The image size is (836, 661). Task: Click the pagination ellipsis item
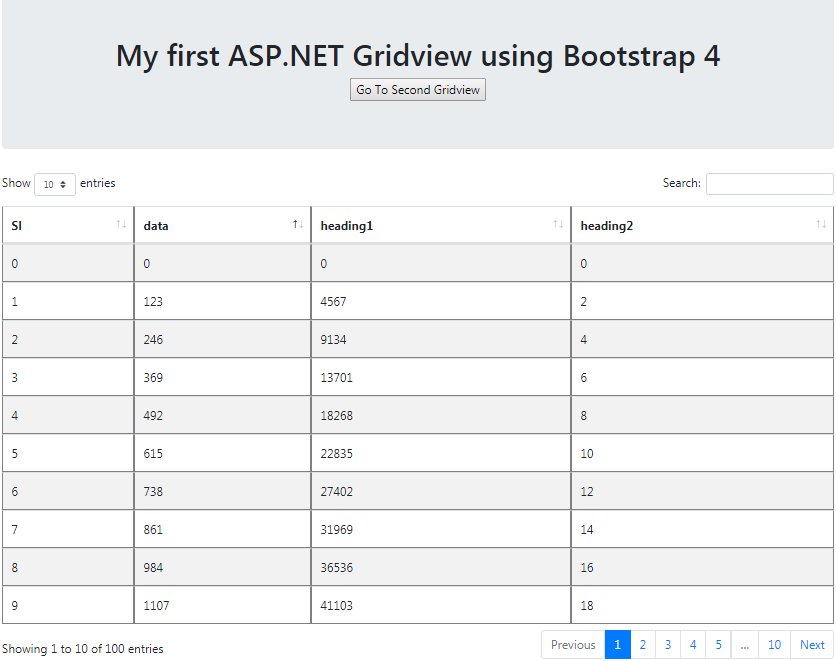point(744,644)
